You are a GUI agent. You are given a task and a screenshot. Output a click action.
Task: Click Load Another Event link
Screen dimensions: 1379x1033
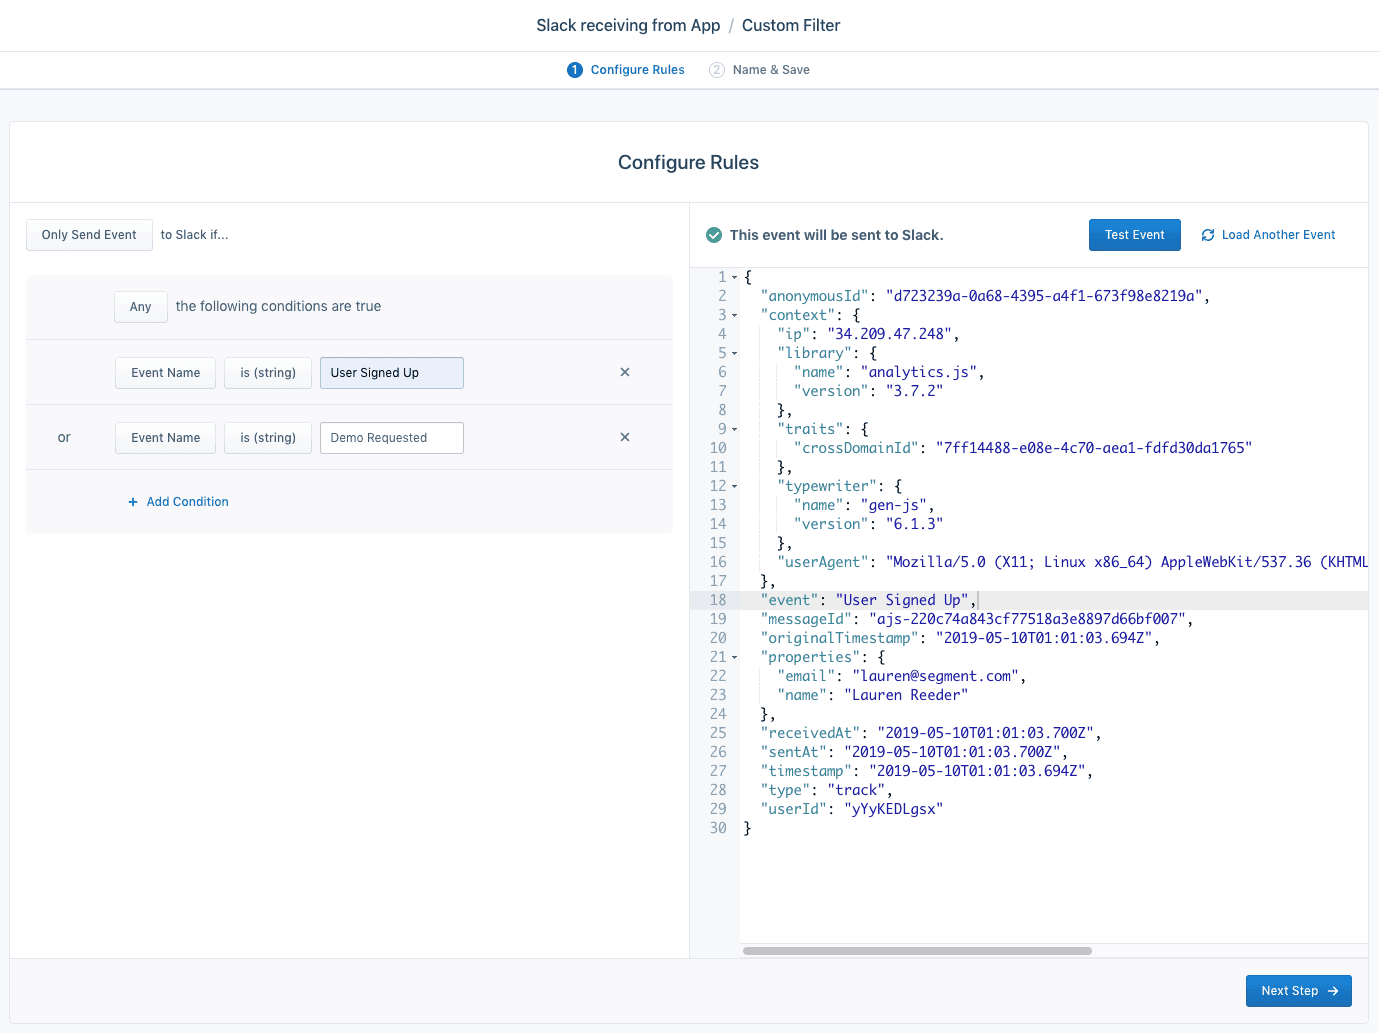1278,234
